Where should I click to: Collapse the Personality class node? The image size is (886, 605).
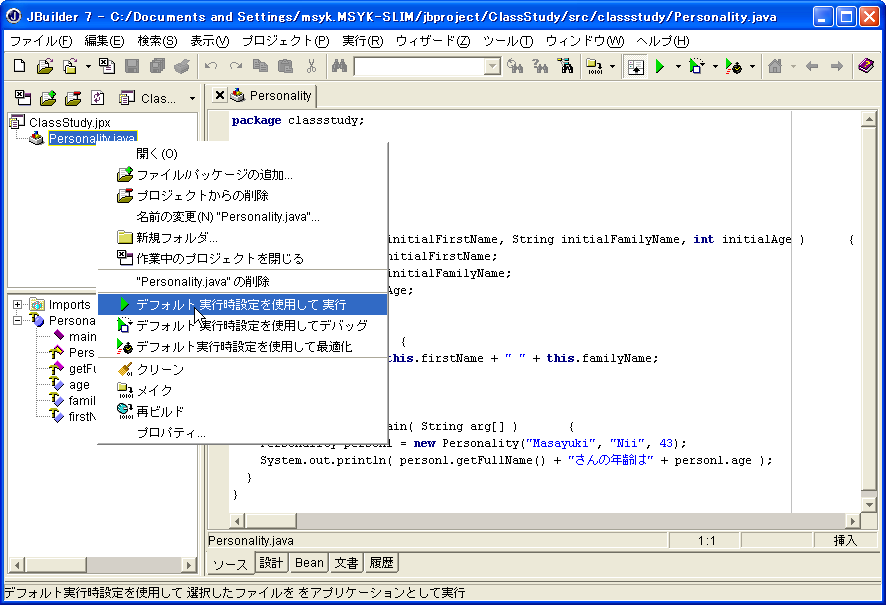[18, 320]
